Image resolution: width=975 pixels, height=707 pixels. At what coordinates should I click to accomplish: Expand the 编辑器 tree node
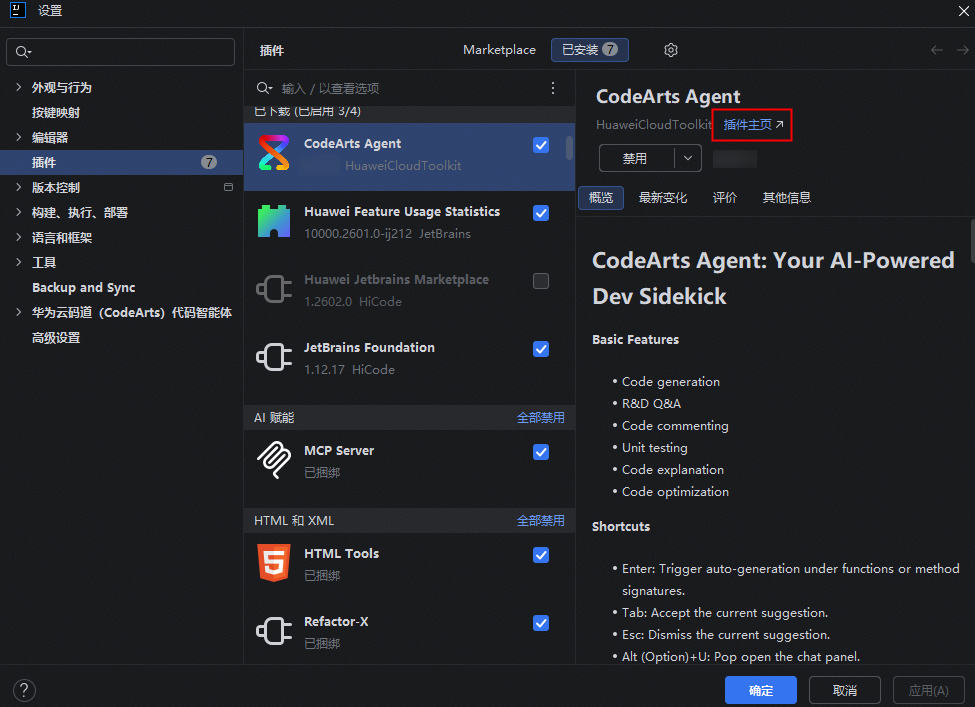pos(18,137)
